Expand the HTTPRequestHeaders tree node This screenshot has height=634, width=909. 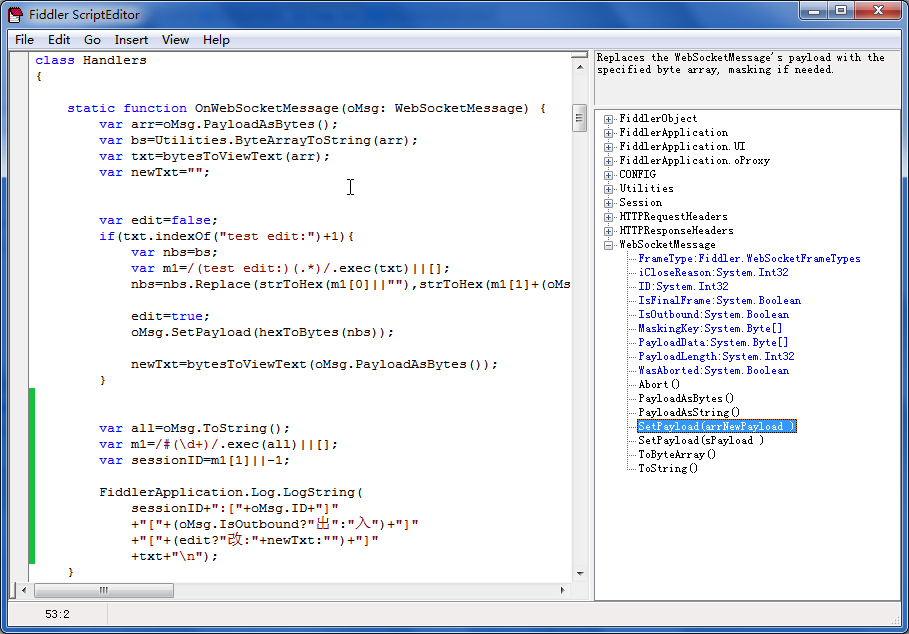pyautogui.click(x=608, y=217)
